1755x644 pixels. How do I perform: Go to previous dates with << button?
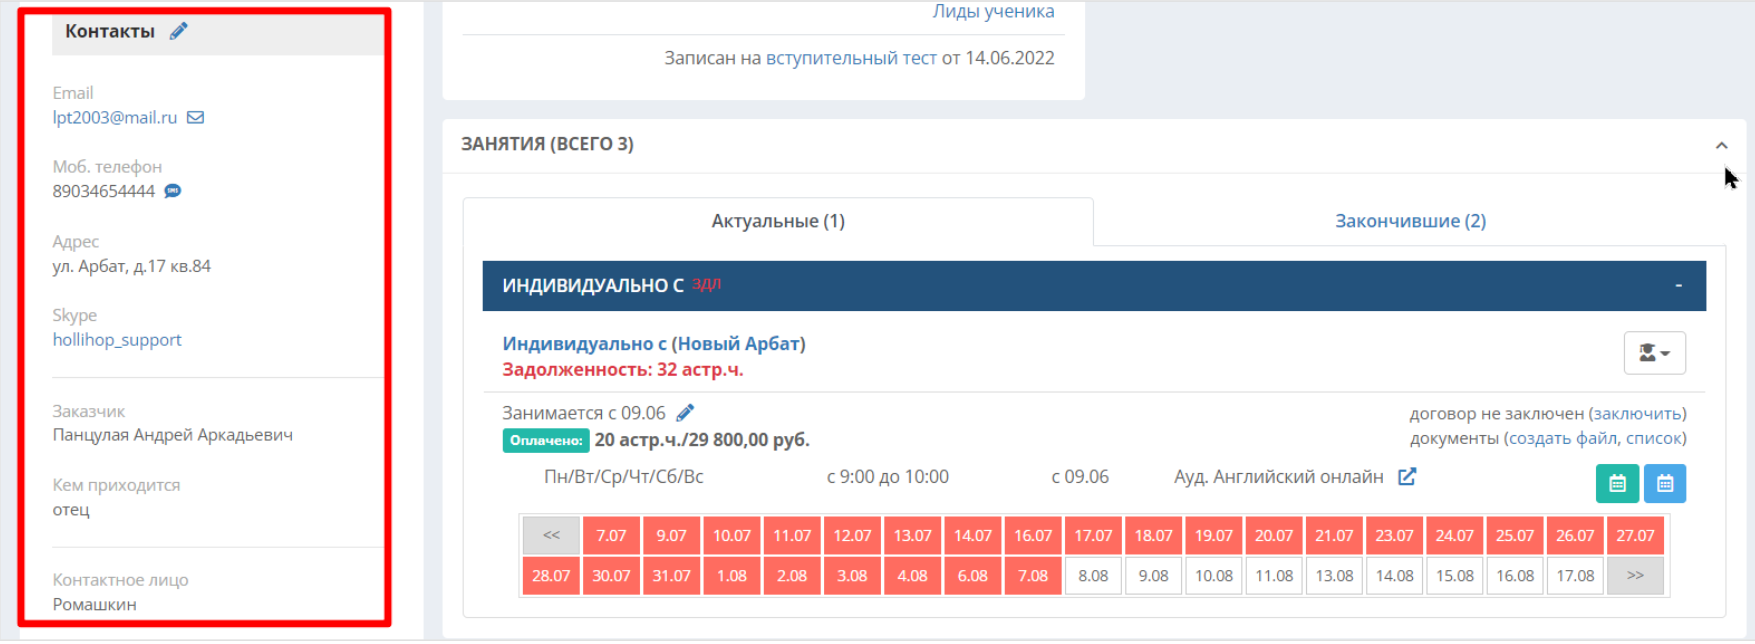pos(551,535)
